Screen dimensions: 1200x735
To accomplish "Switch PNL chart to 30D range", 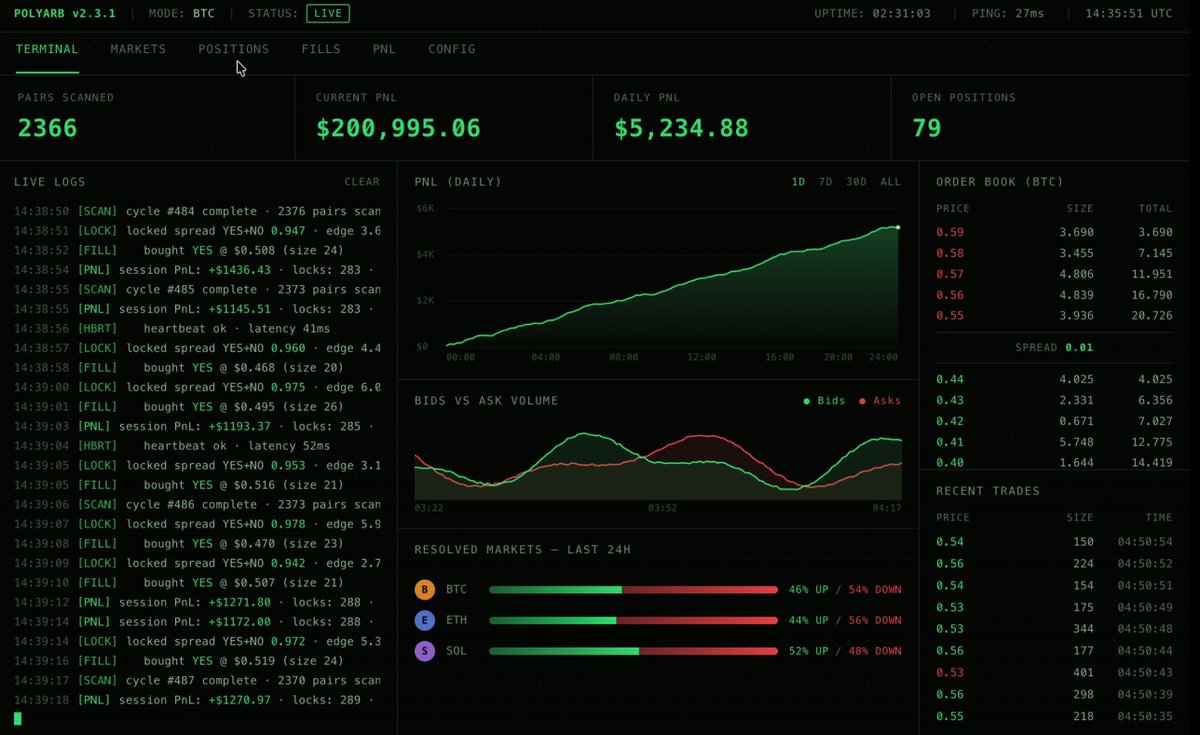I will [x=856, y=182].
